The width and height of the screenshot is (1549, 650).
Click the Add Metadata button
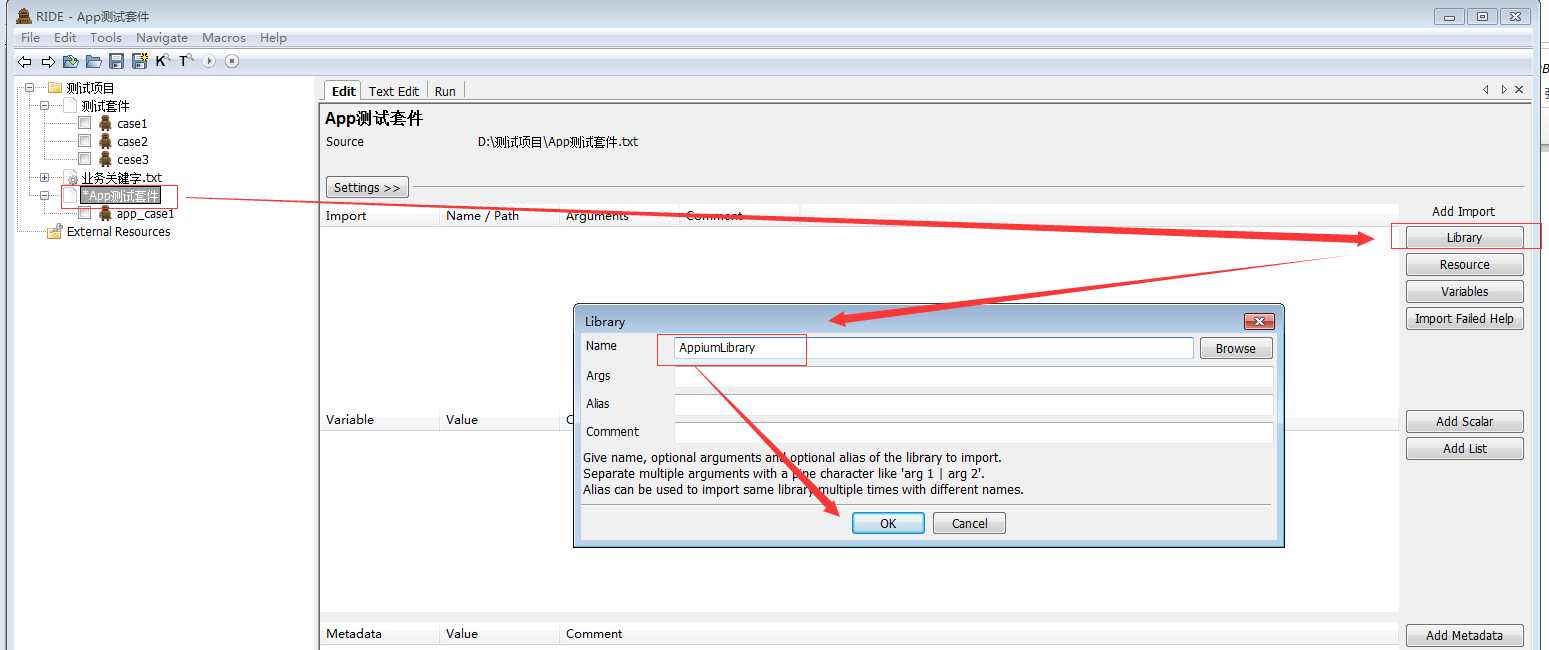click(x=1464, y=636)
